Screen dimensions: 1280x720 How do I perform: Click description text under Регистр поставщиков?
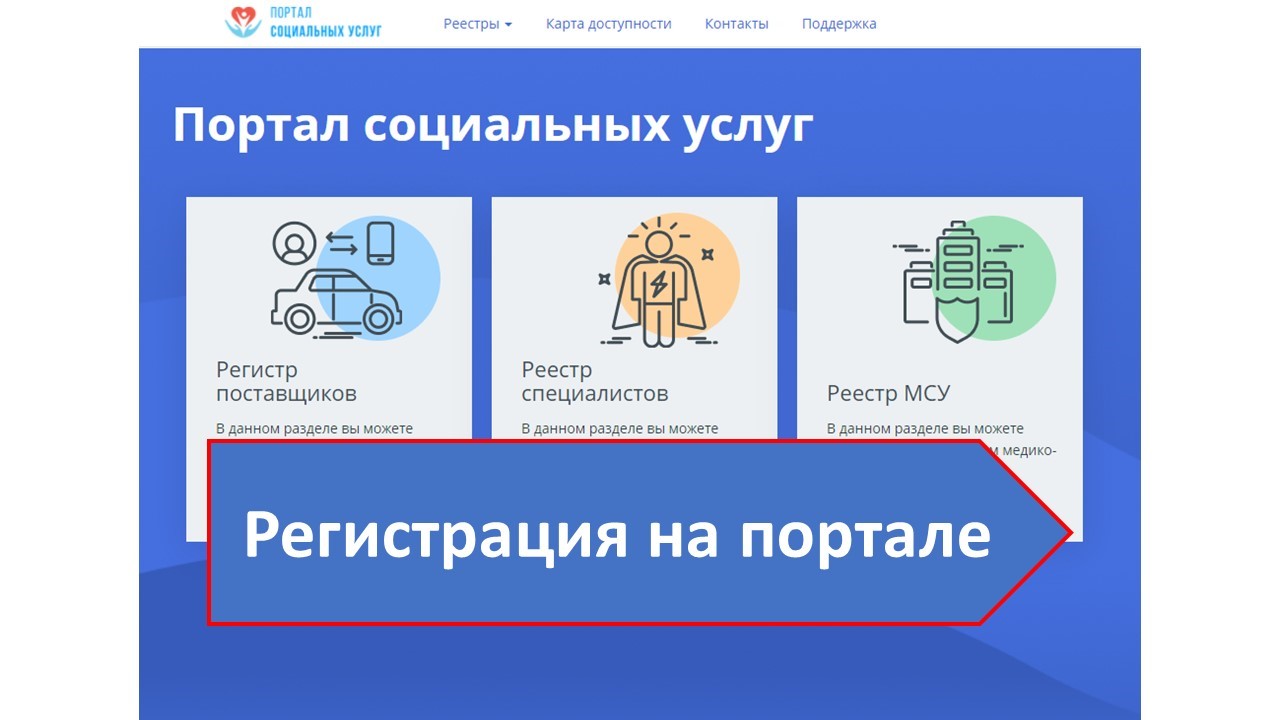tap(314, 428)
